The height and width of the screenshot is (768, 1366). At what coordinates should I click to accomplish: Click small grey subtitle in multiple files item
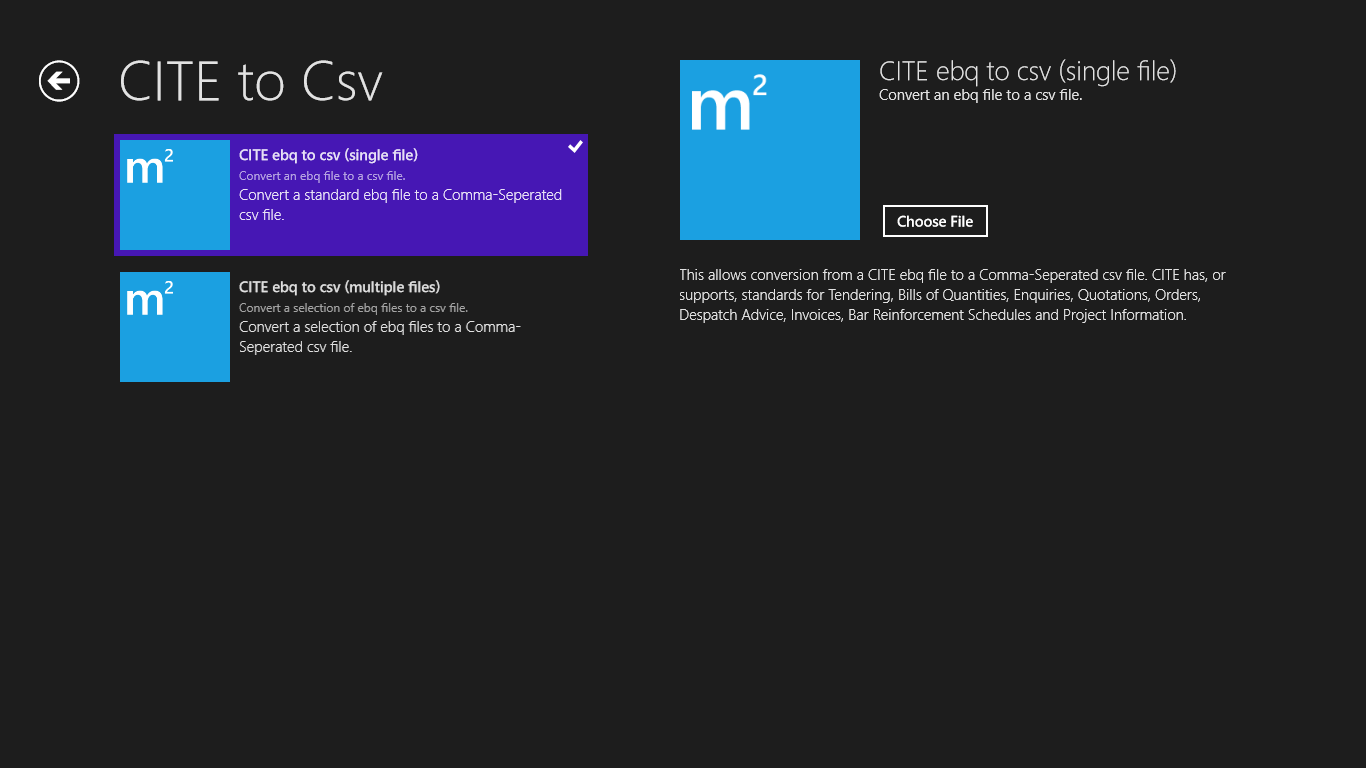point(353,308)
